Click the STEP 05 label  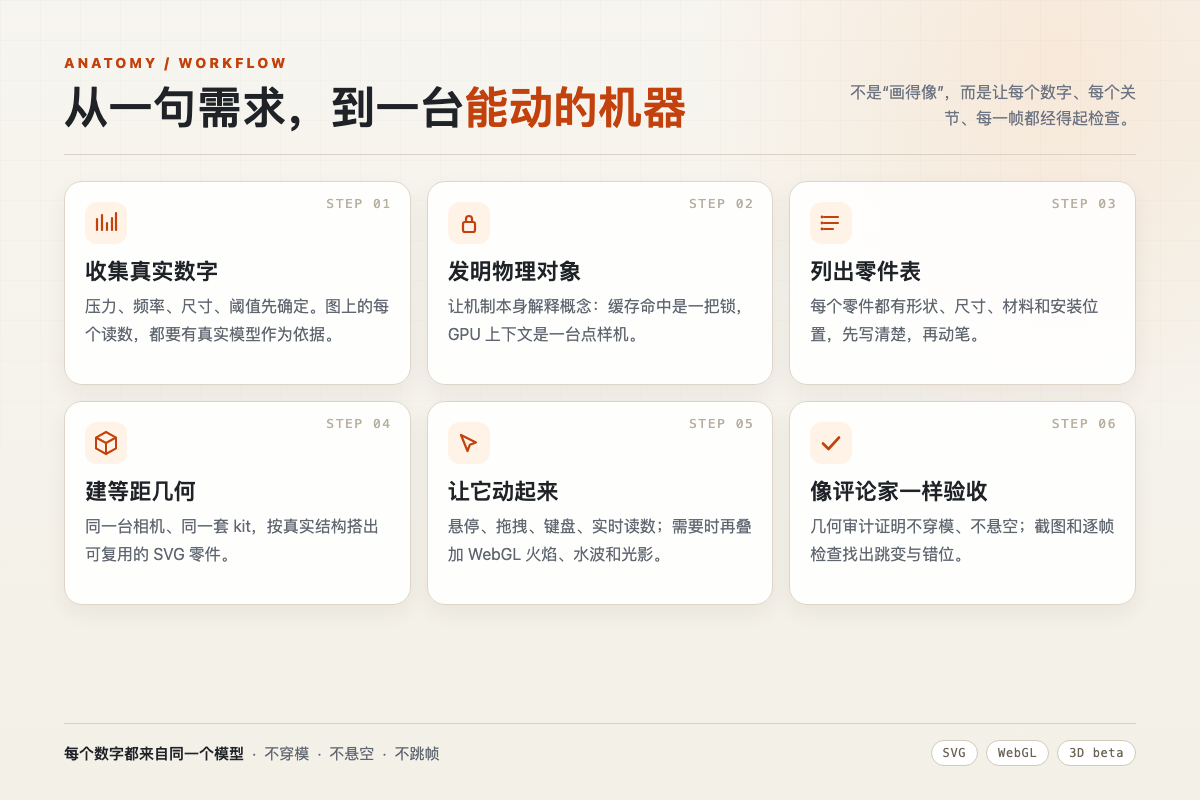[x=721, y=423]
